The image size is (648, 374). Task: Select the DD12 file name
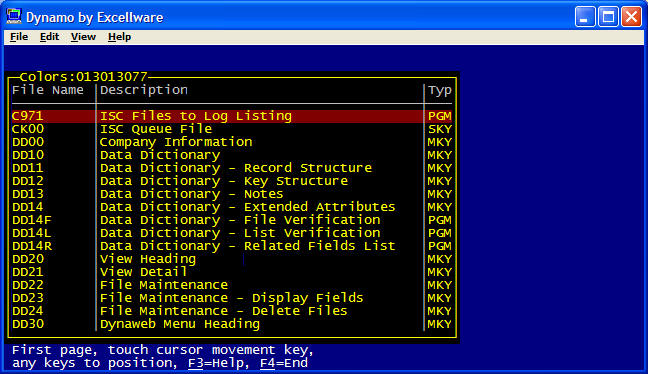28,181
